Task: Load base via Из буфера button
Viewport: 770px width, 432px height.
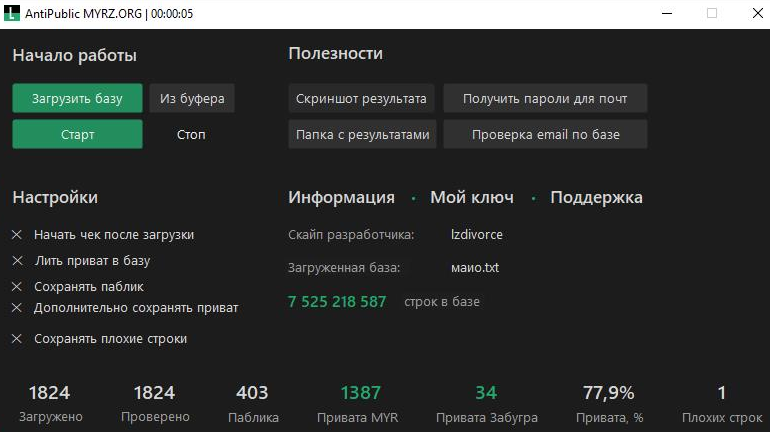Action: click(192, 98)
